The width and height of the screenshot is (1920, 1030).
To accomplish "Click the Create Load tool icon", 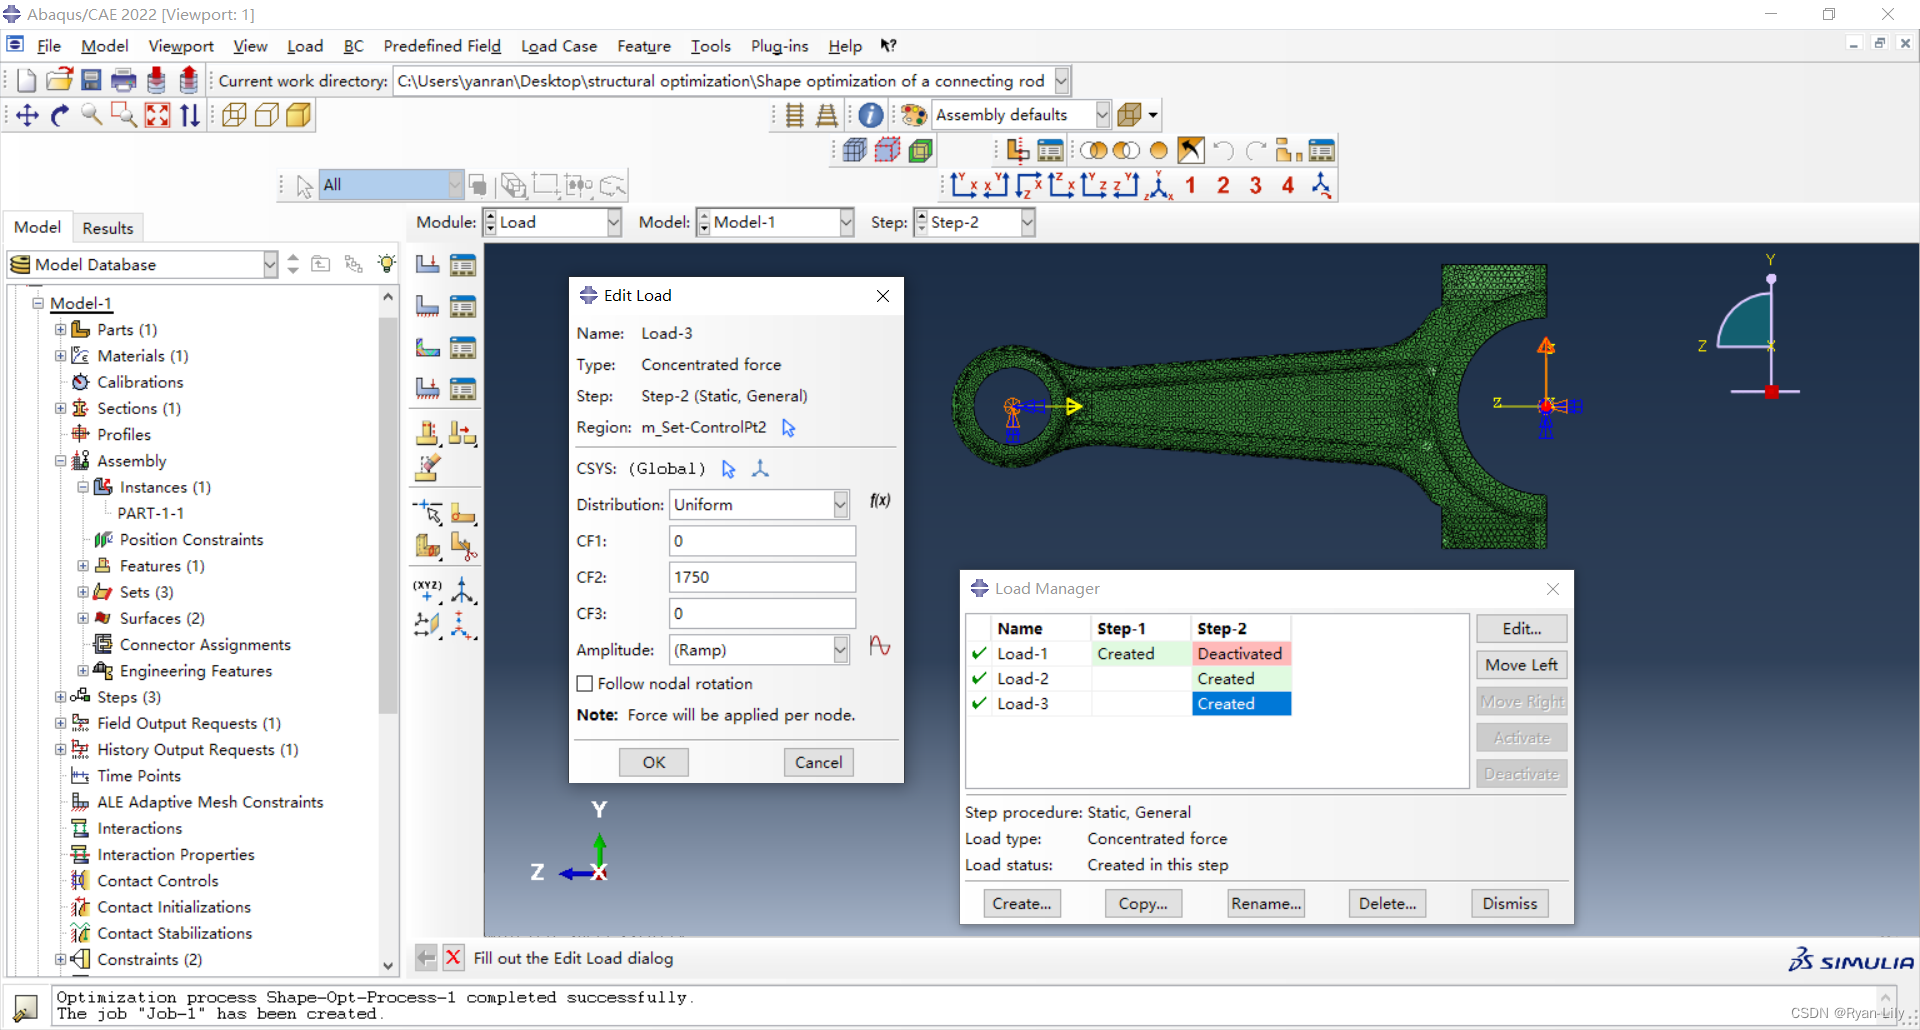I will (x=428, y=264).
